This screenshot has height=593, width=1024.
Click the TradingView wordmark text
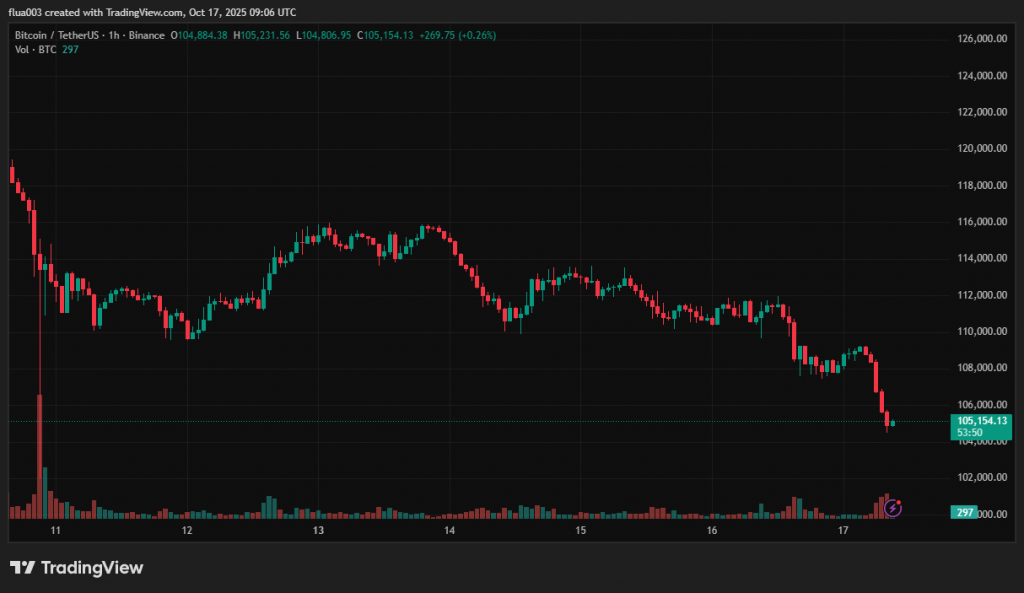click(92, 568)
